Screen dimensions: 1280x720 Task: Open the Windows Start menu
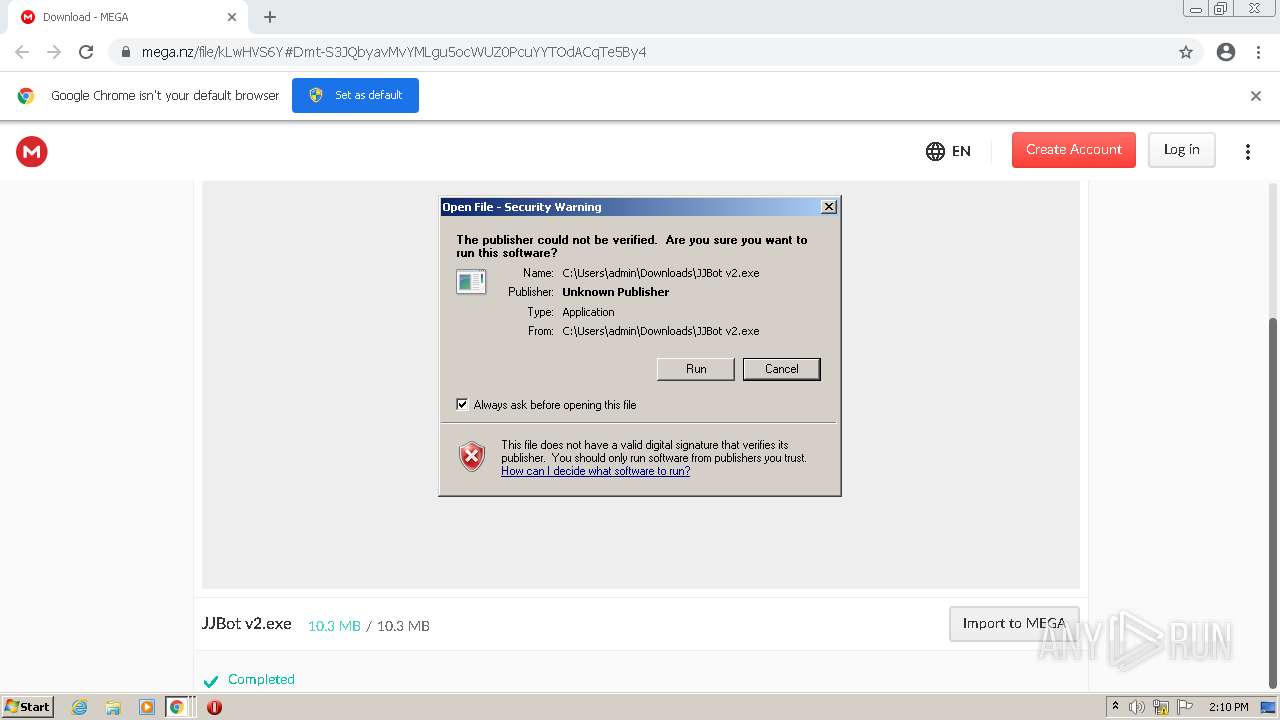coord(28,707)
